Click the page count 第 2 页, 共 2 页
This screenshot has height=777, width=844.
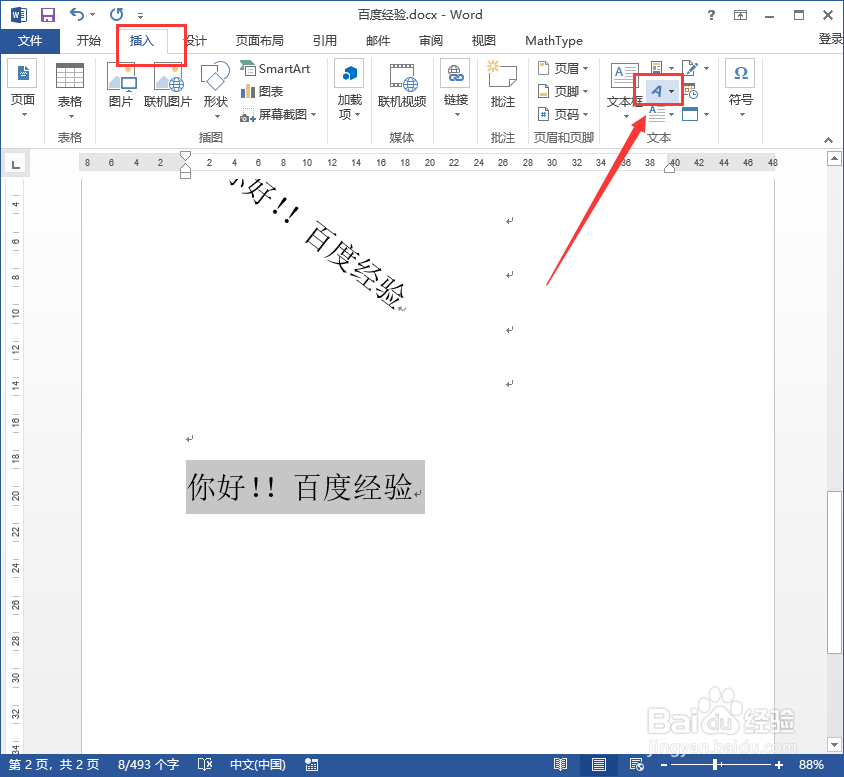click(x=54, y=765)
